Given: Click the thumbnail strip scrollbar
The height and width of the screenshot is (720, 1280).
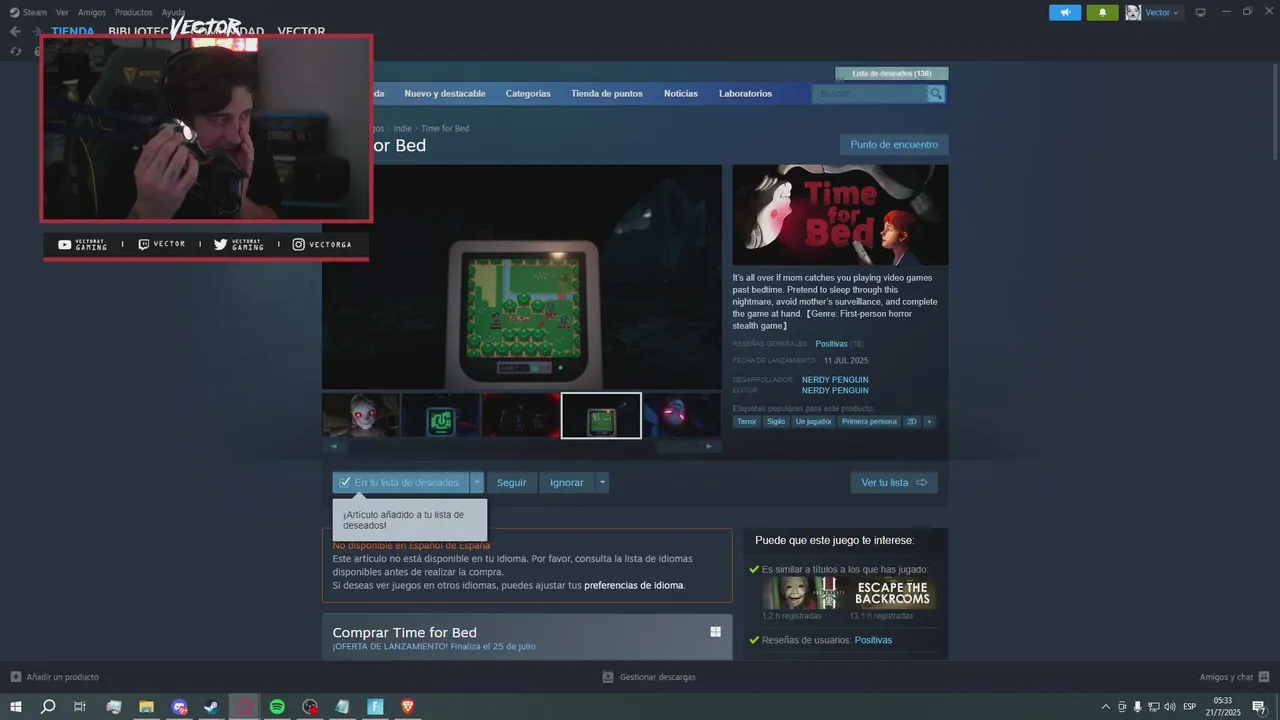Looking at the screenshot, I should coord(521,447).
